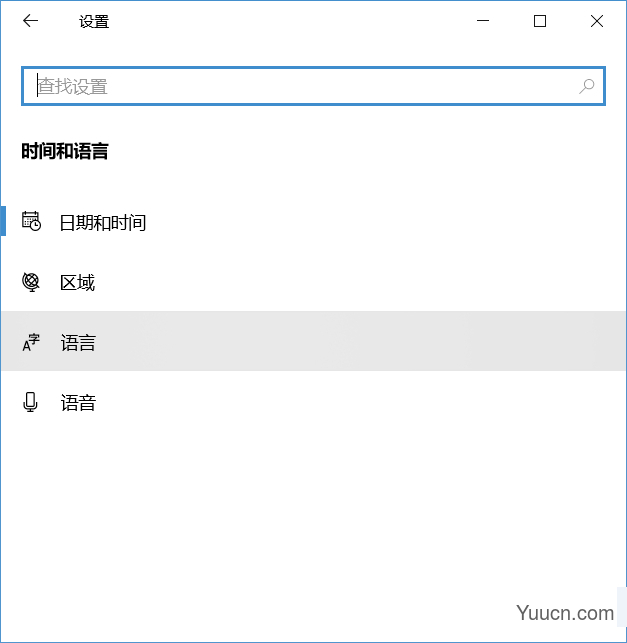The width and height of the screenshot is (627, 643).
Task: Go back using the arrow button
Action: coord(30,21)
